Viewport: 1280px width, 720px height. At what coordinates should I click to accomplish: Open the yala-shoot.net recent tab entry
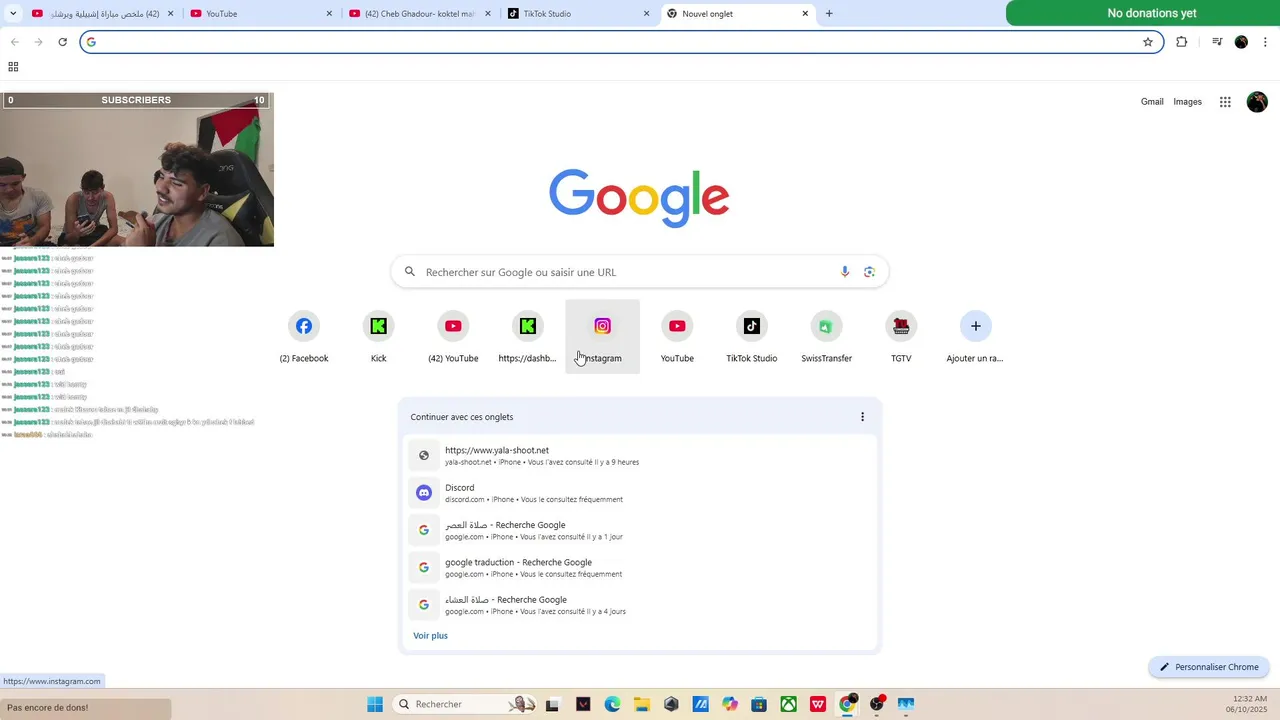640,456
